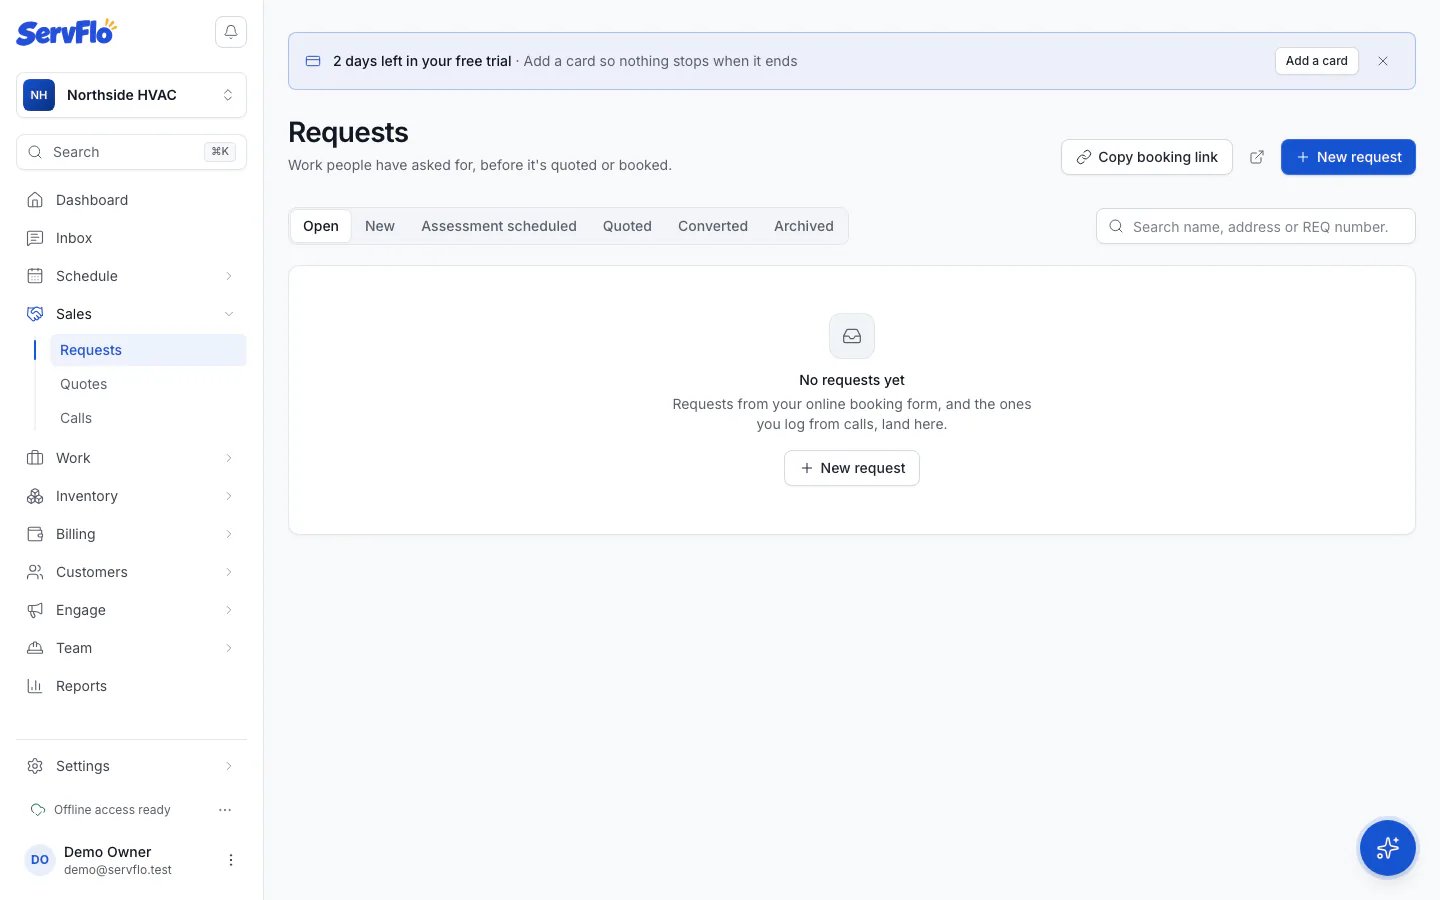Click the empty-state inbox tray icon
Screen dimensions: 1440x900
pos(852,336)
